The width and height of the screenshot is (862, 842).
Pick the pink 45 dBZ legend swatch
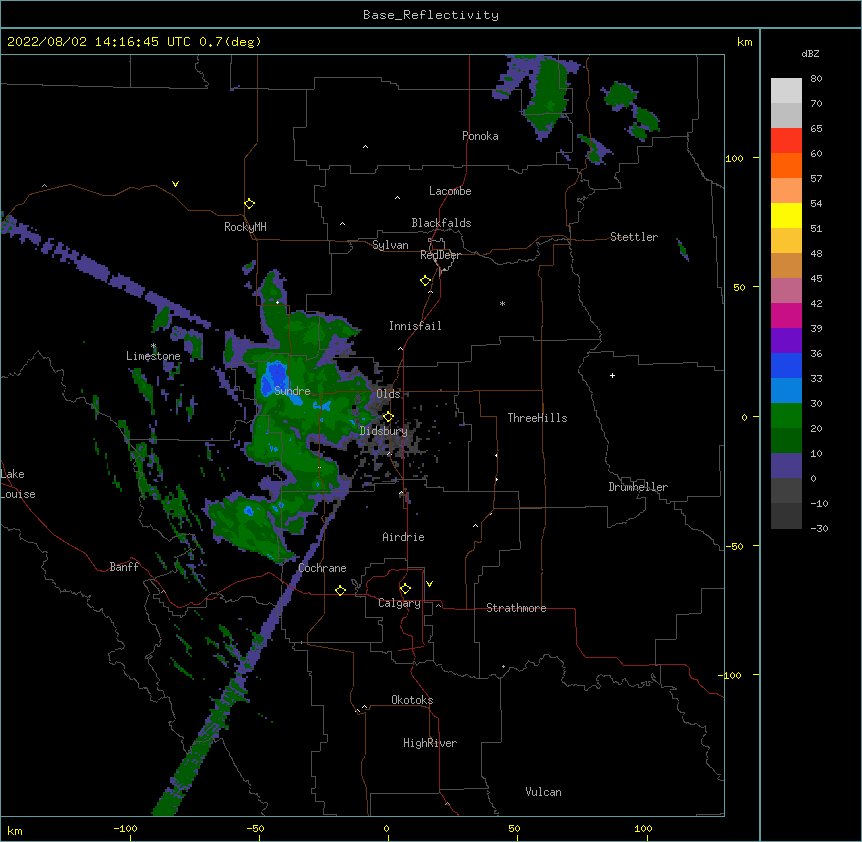click(x=786, y=290)
